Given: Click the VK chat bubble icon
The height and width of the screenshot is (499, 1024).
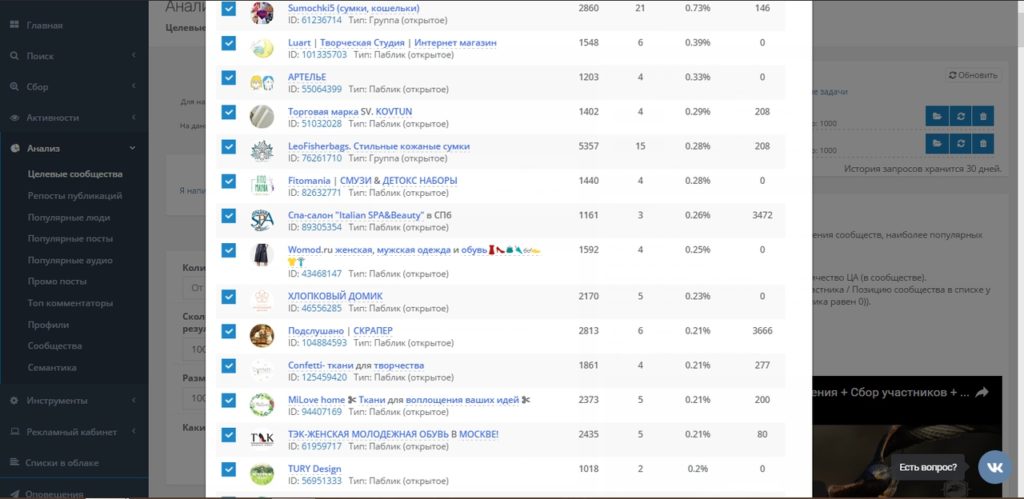Looking at the screenshot, I should 995,467.
